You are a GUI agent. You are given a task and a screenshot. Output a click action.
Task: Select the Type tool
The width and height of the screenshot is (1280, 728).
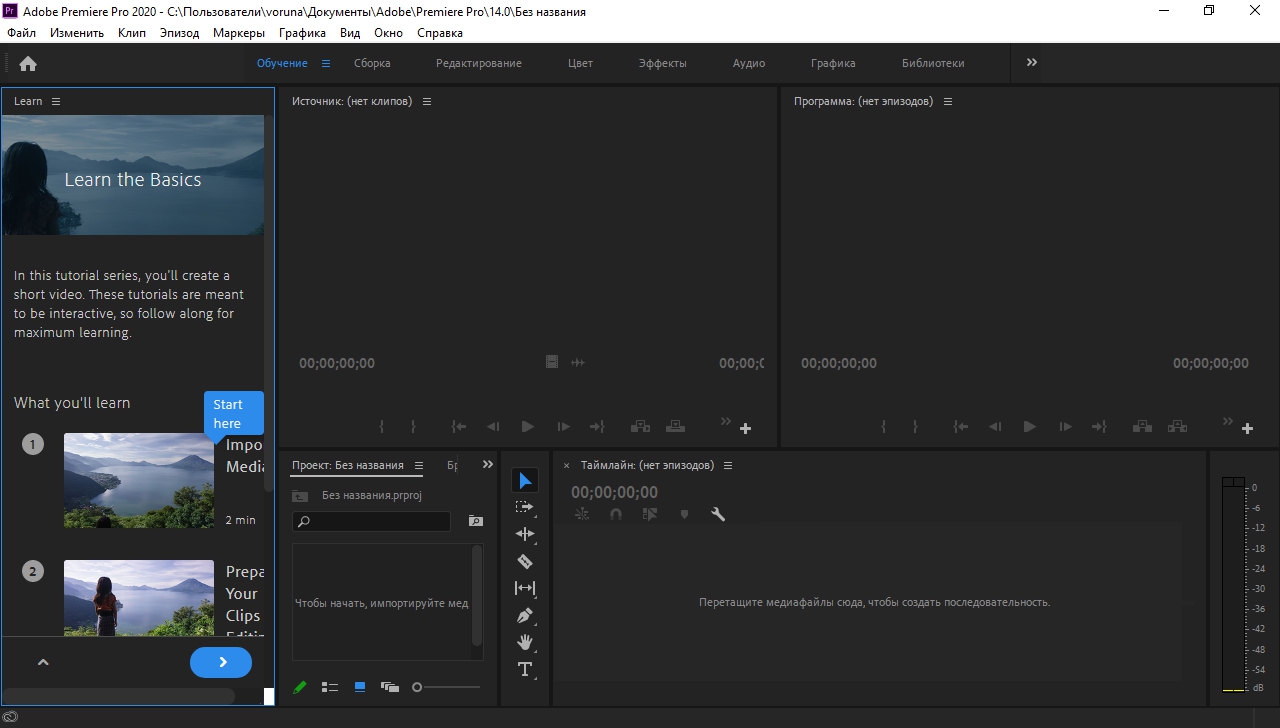pos(525,669)
